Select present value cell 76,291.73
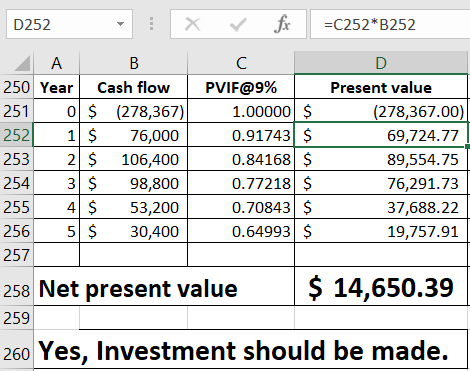This screenshot has width=470, height=371. click(x=381, y=183)
